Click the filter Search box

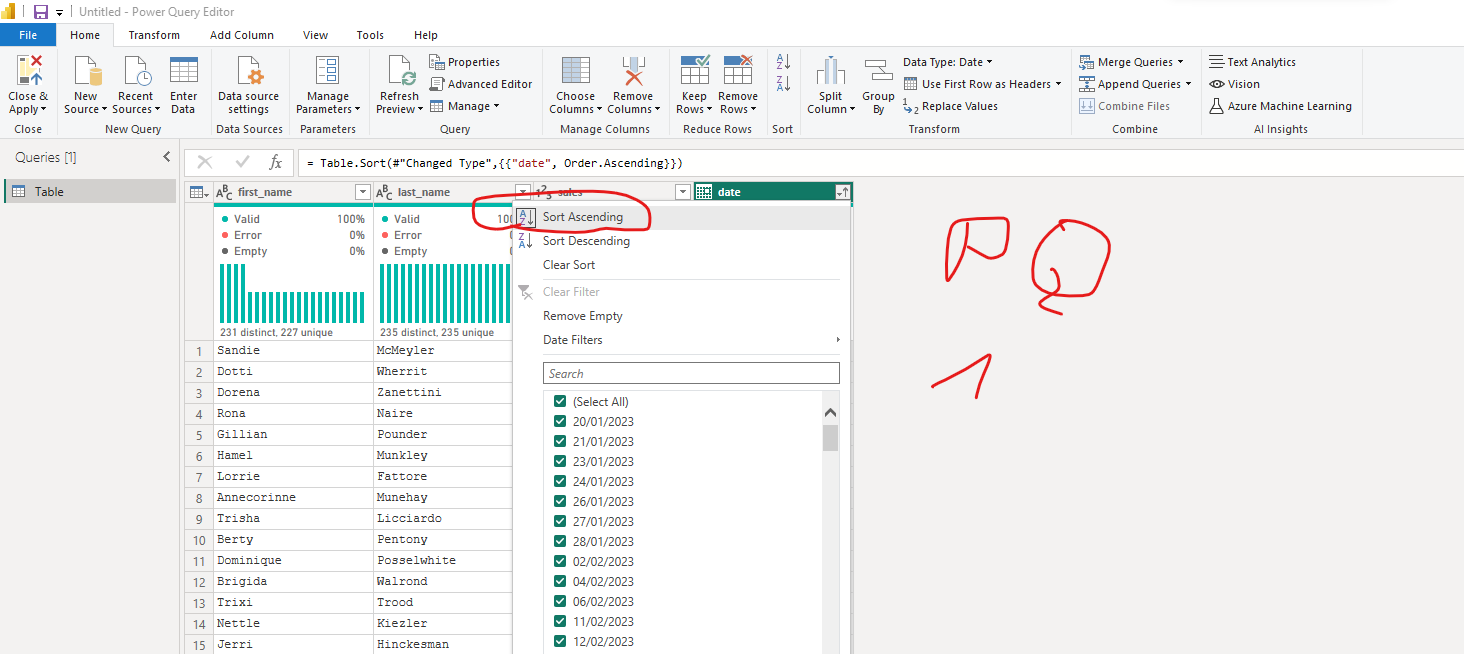tap(691, 373)
